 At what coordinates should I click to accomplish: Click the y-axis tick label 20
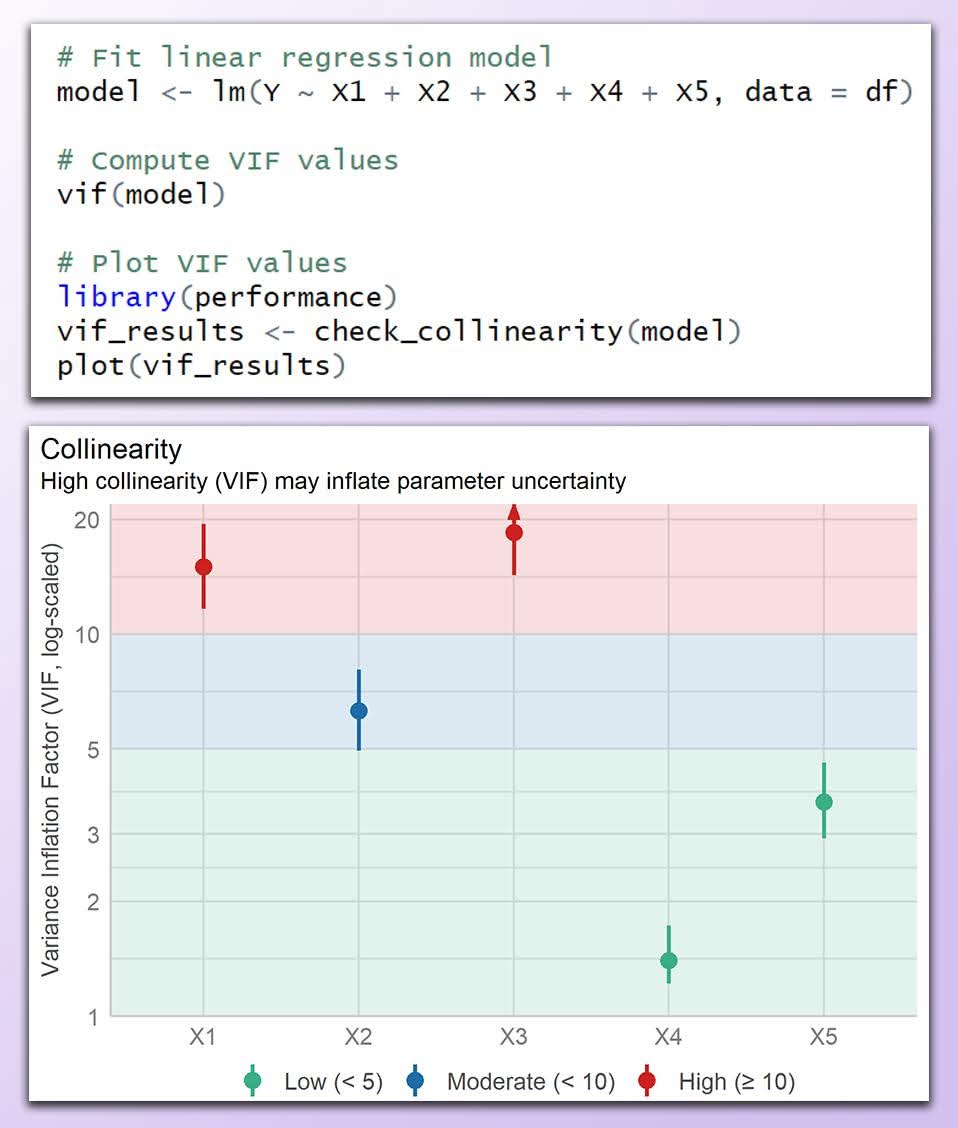(86, 520)
